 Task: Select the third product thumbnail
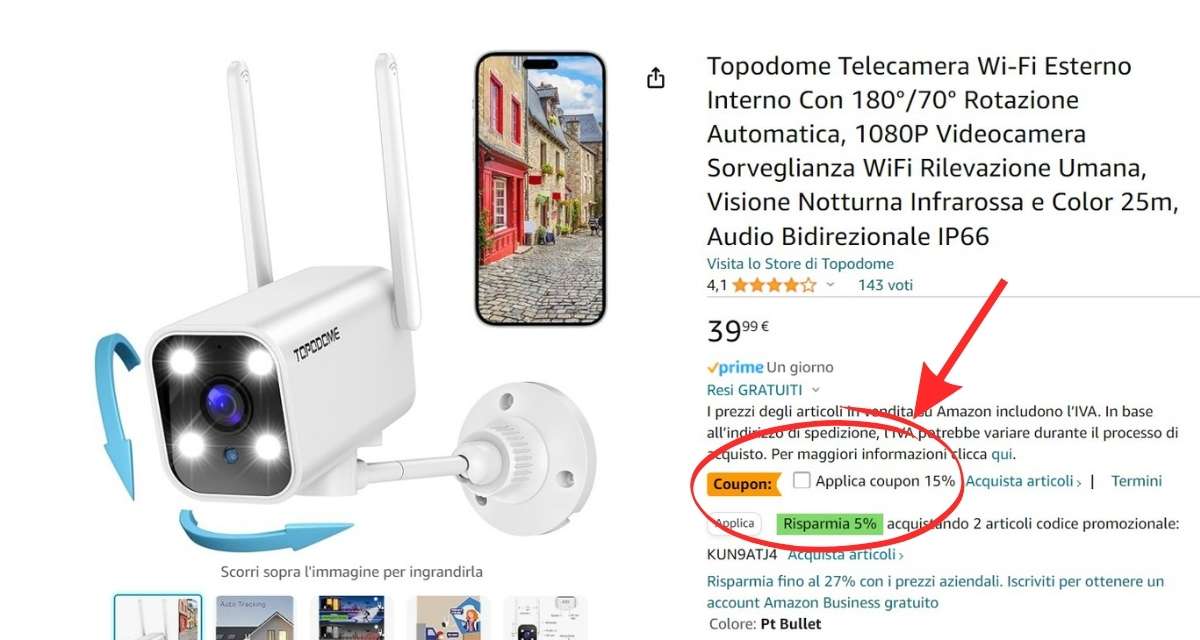(x=351, y=618)
